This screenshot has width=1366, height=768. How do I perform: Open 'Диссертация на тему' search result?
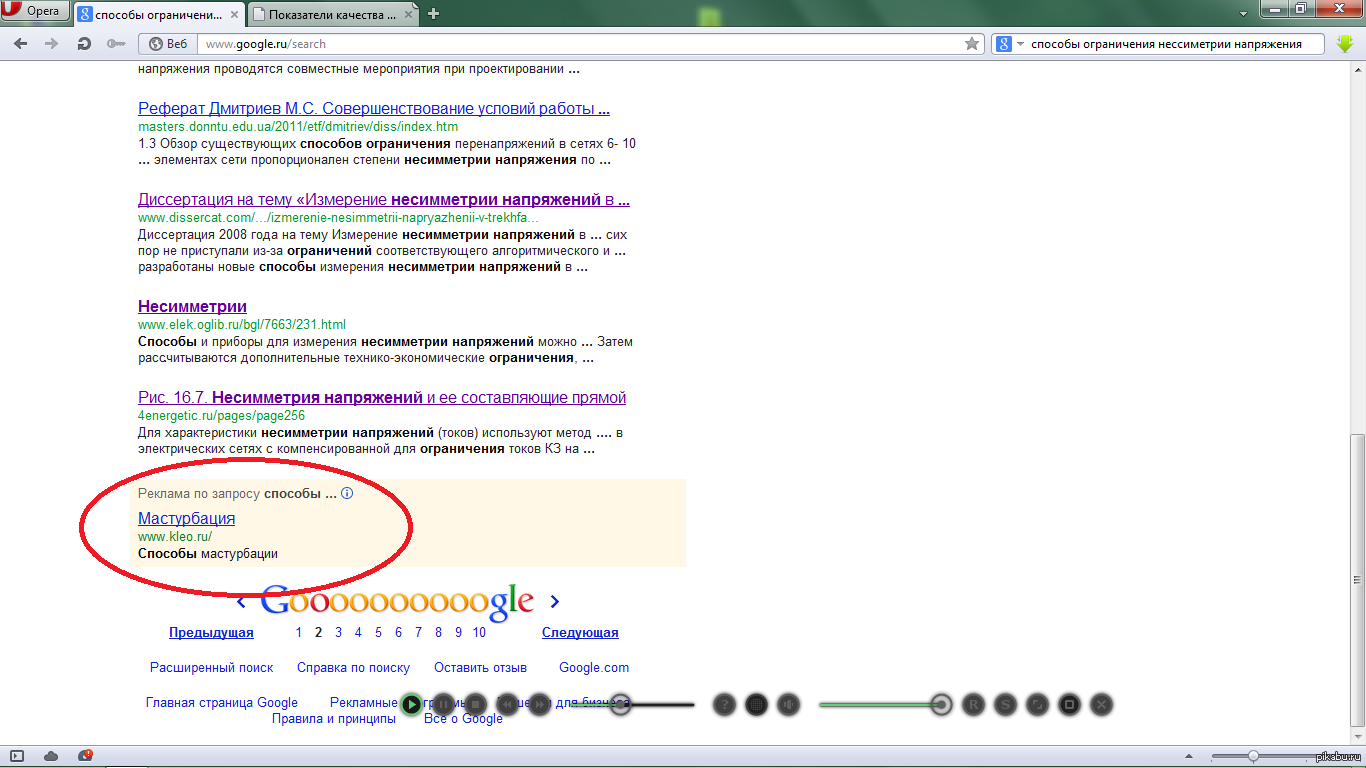(384, 199)
